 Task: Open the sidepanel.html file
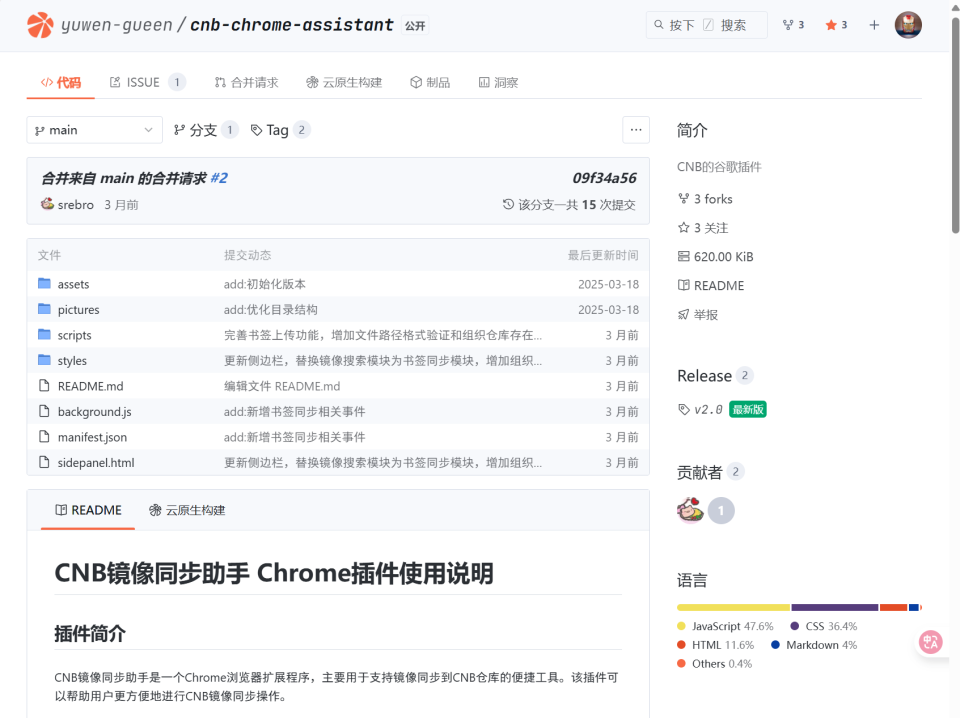96,463
